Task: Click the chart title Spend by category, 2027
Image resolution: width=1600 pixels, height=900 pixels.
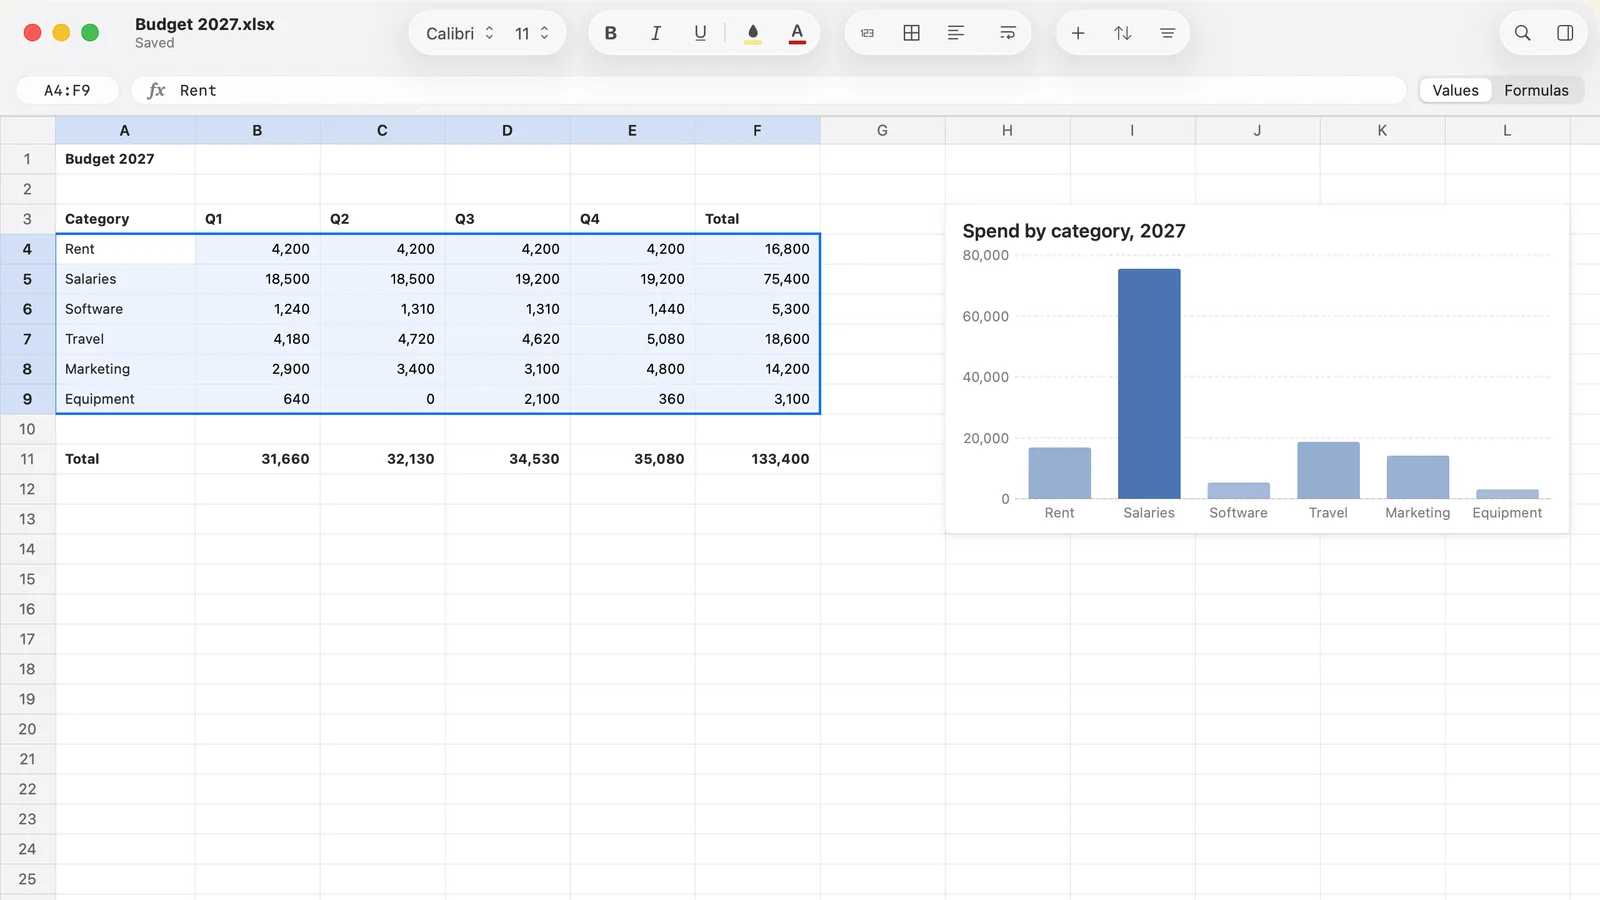Action: pyautogui.click(x=1074, y=231)
